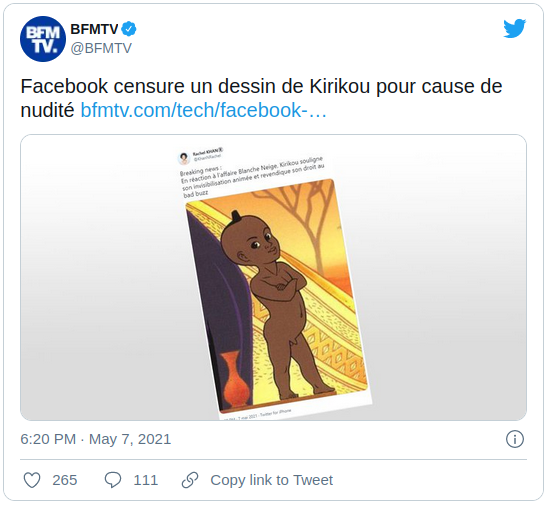
Task: Click the tweet text about Facebook censure
Action: click(x=261, y=98)
